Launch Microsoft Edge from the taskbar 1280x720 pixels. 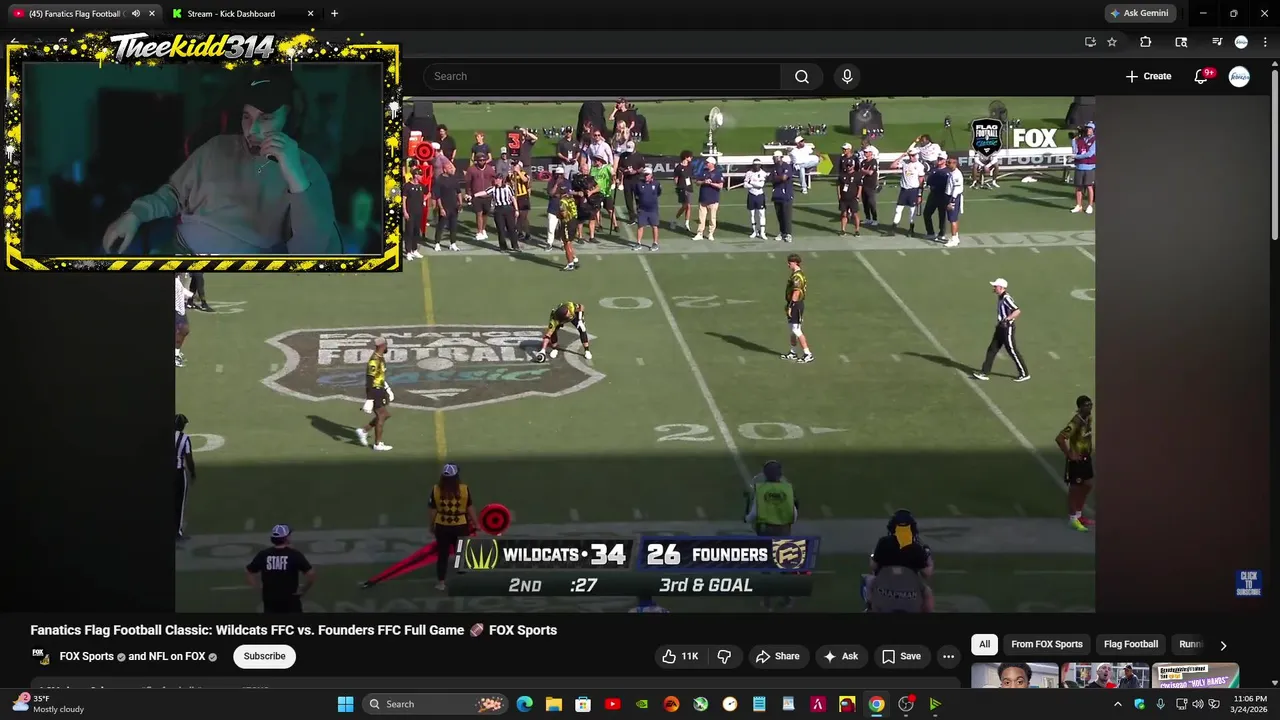pos(524,704)
